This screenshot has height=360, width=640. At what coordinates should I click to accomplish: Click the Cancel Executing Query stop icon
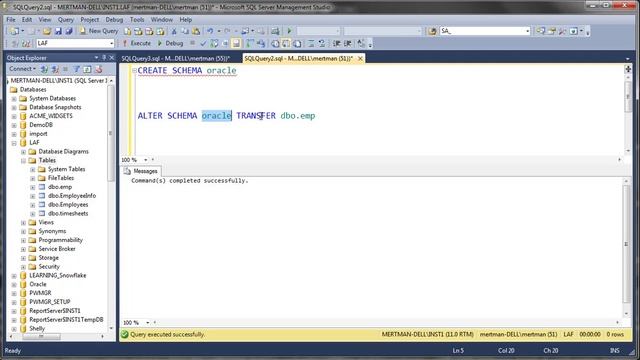(192, 43)
